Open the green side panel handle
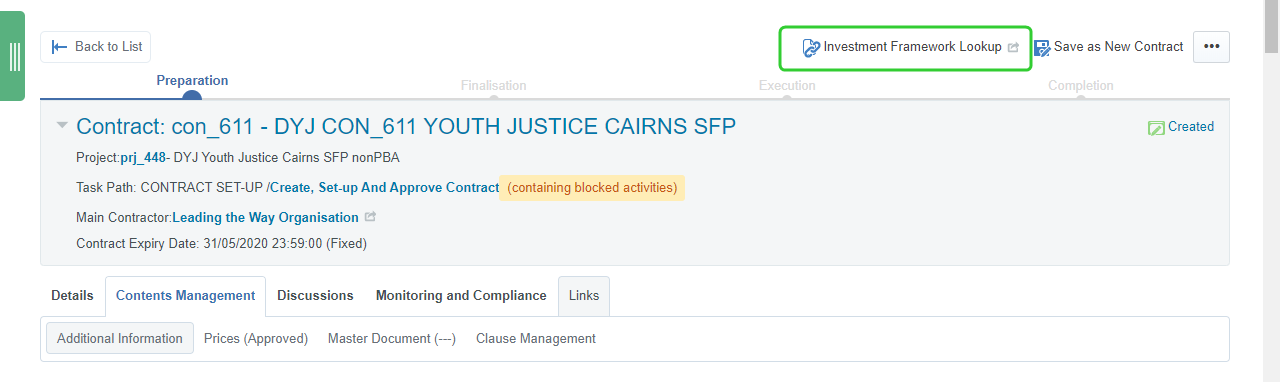The image size is (1280, 382). point(14,56)
